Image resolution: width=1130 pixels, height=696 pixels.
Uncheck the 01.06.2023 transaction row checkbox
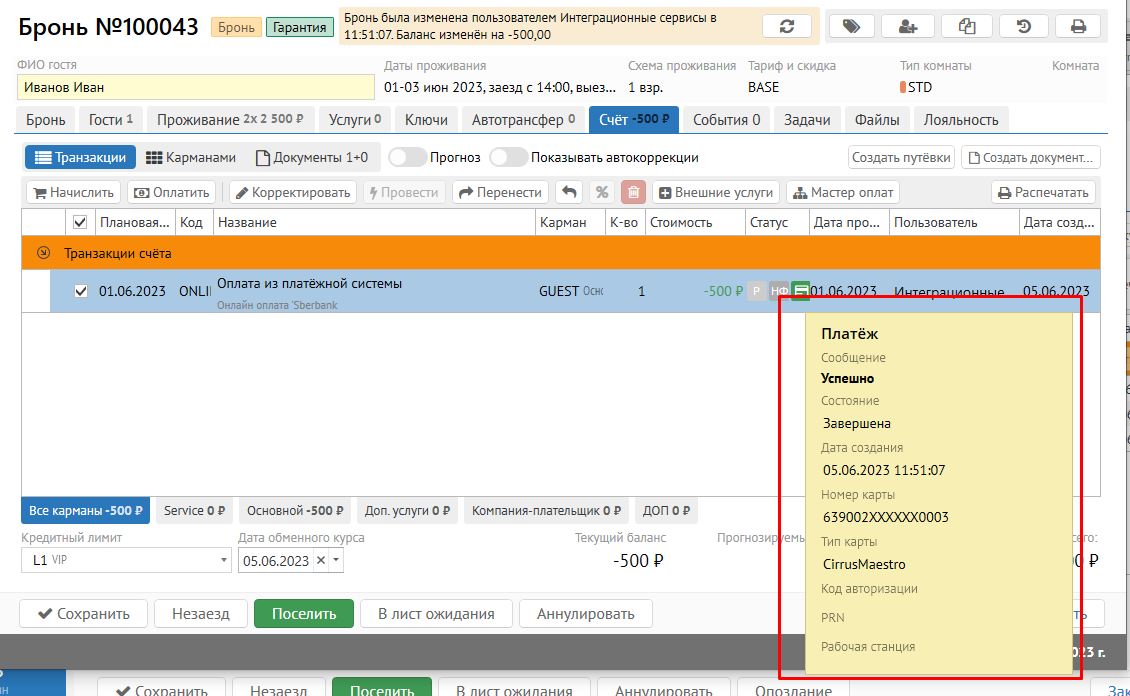tap(81, 291)
